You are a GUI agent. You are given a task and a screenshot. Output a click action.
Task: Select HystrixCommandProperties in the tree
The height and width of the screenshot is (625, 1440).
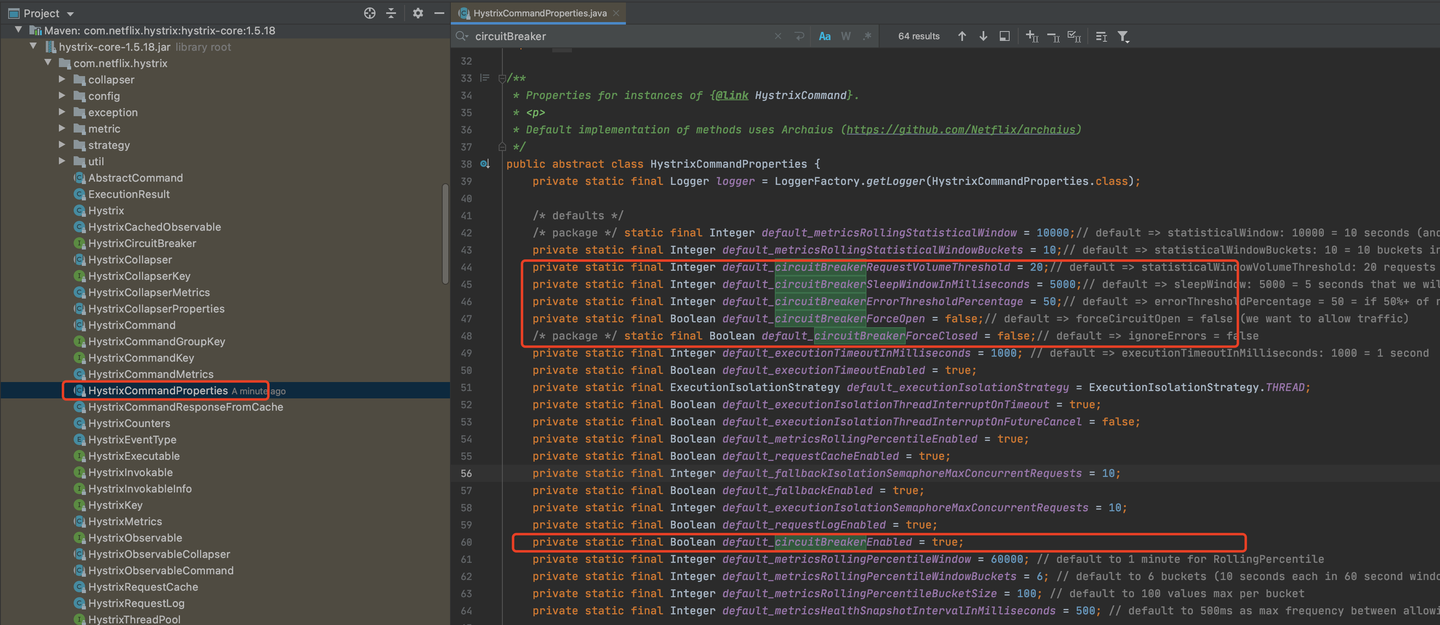pos(158,391)
